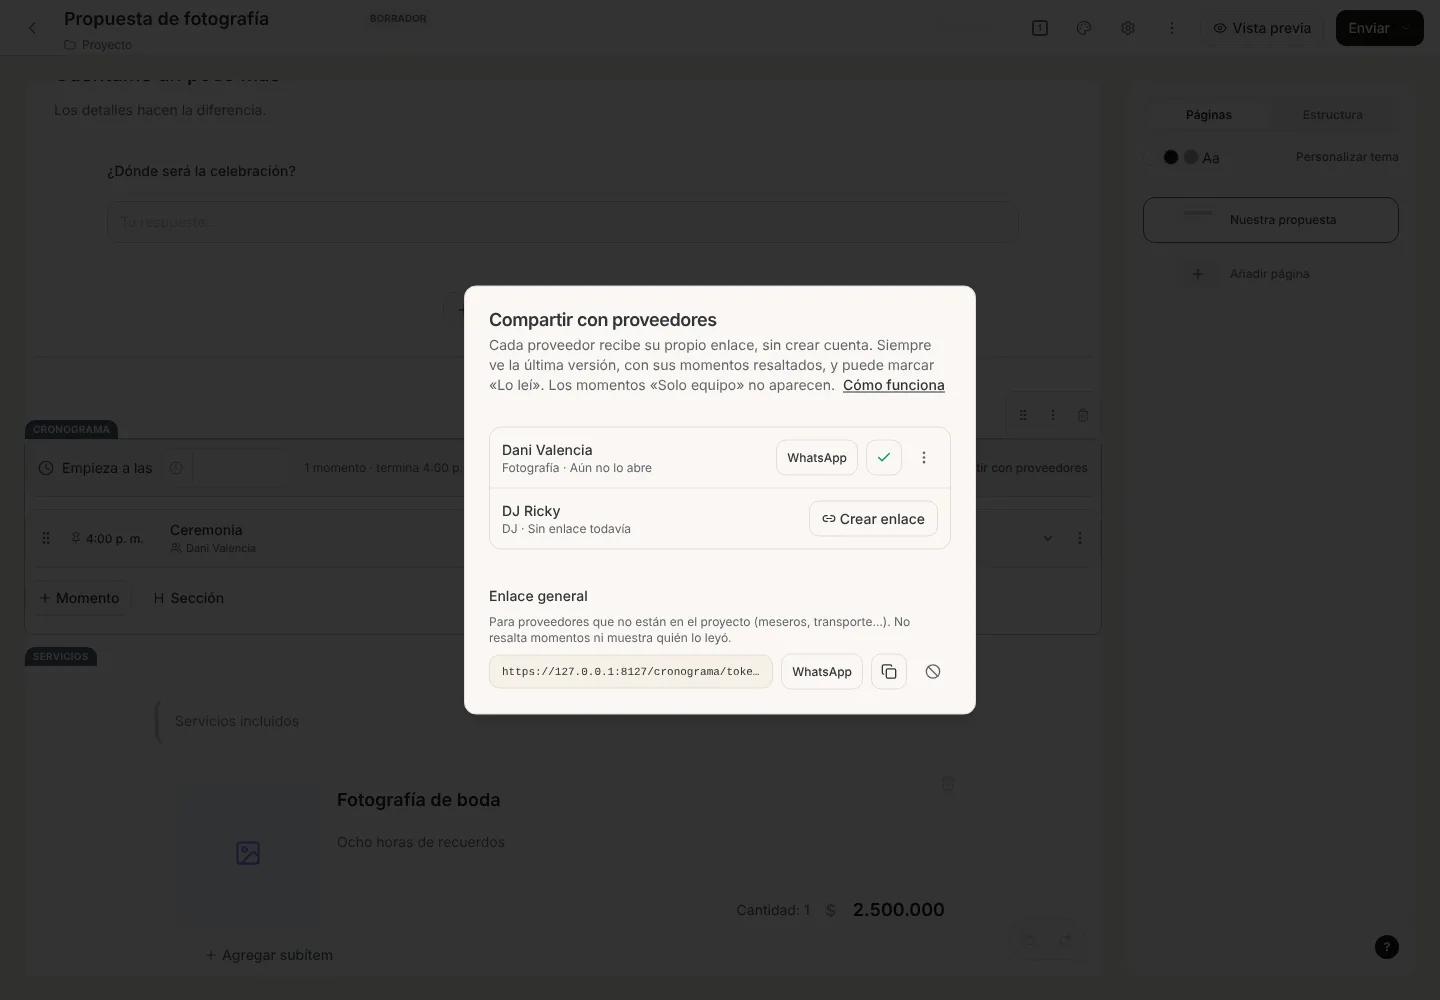Select the gray theme color swatch
The height and width of the screenshot is (1000, 1440).
click(1191, 157)
